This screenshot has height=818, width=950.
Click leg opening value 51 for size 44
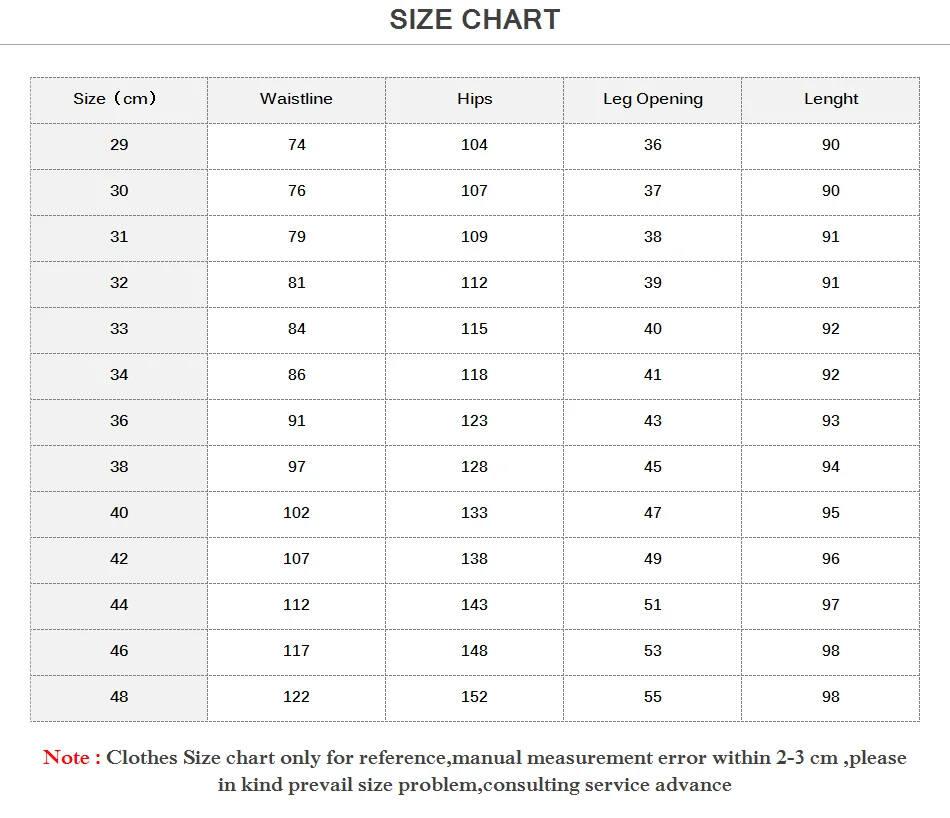653,605
